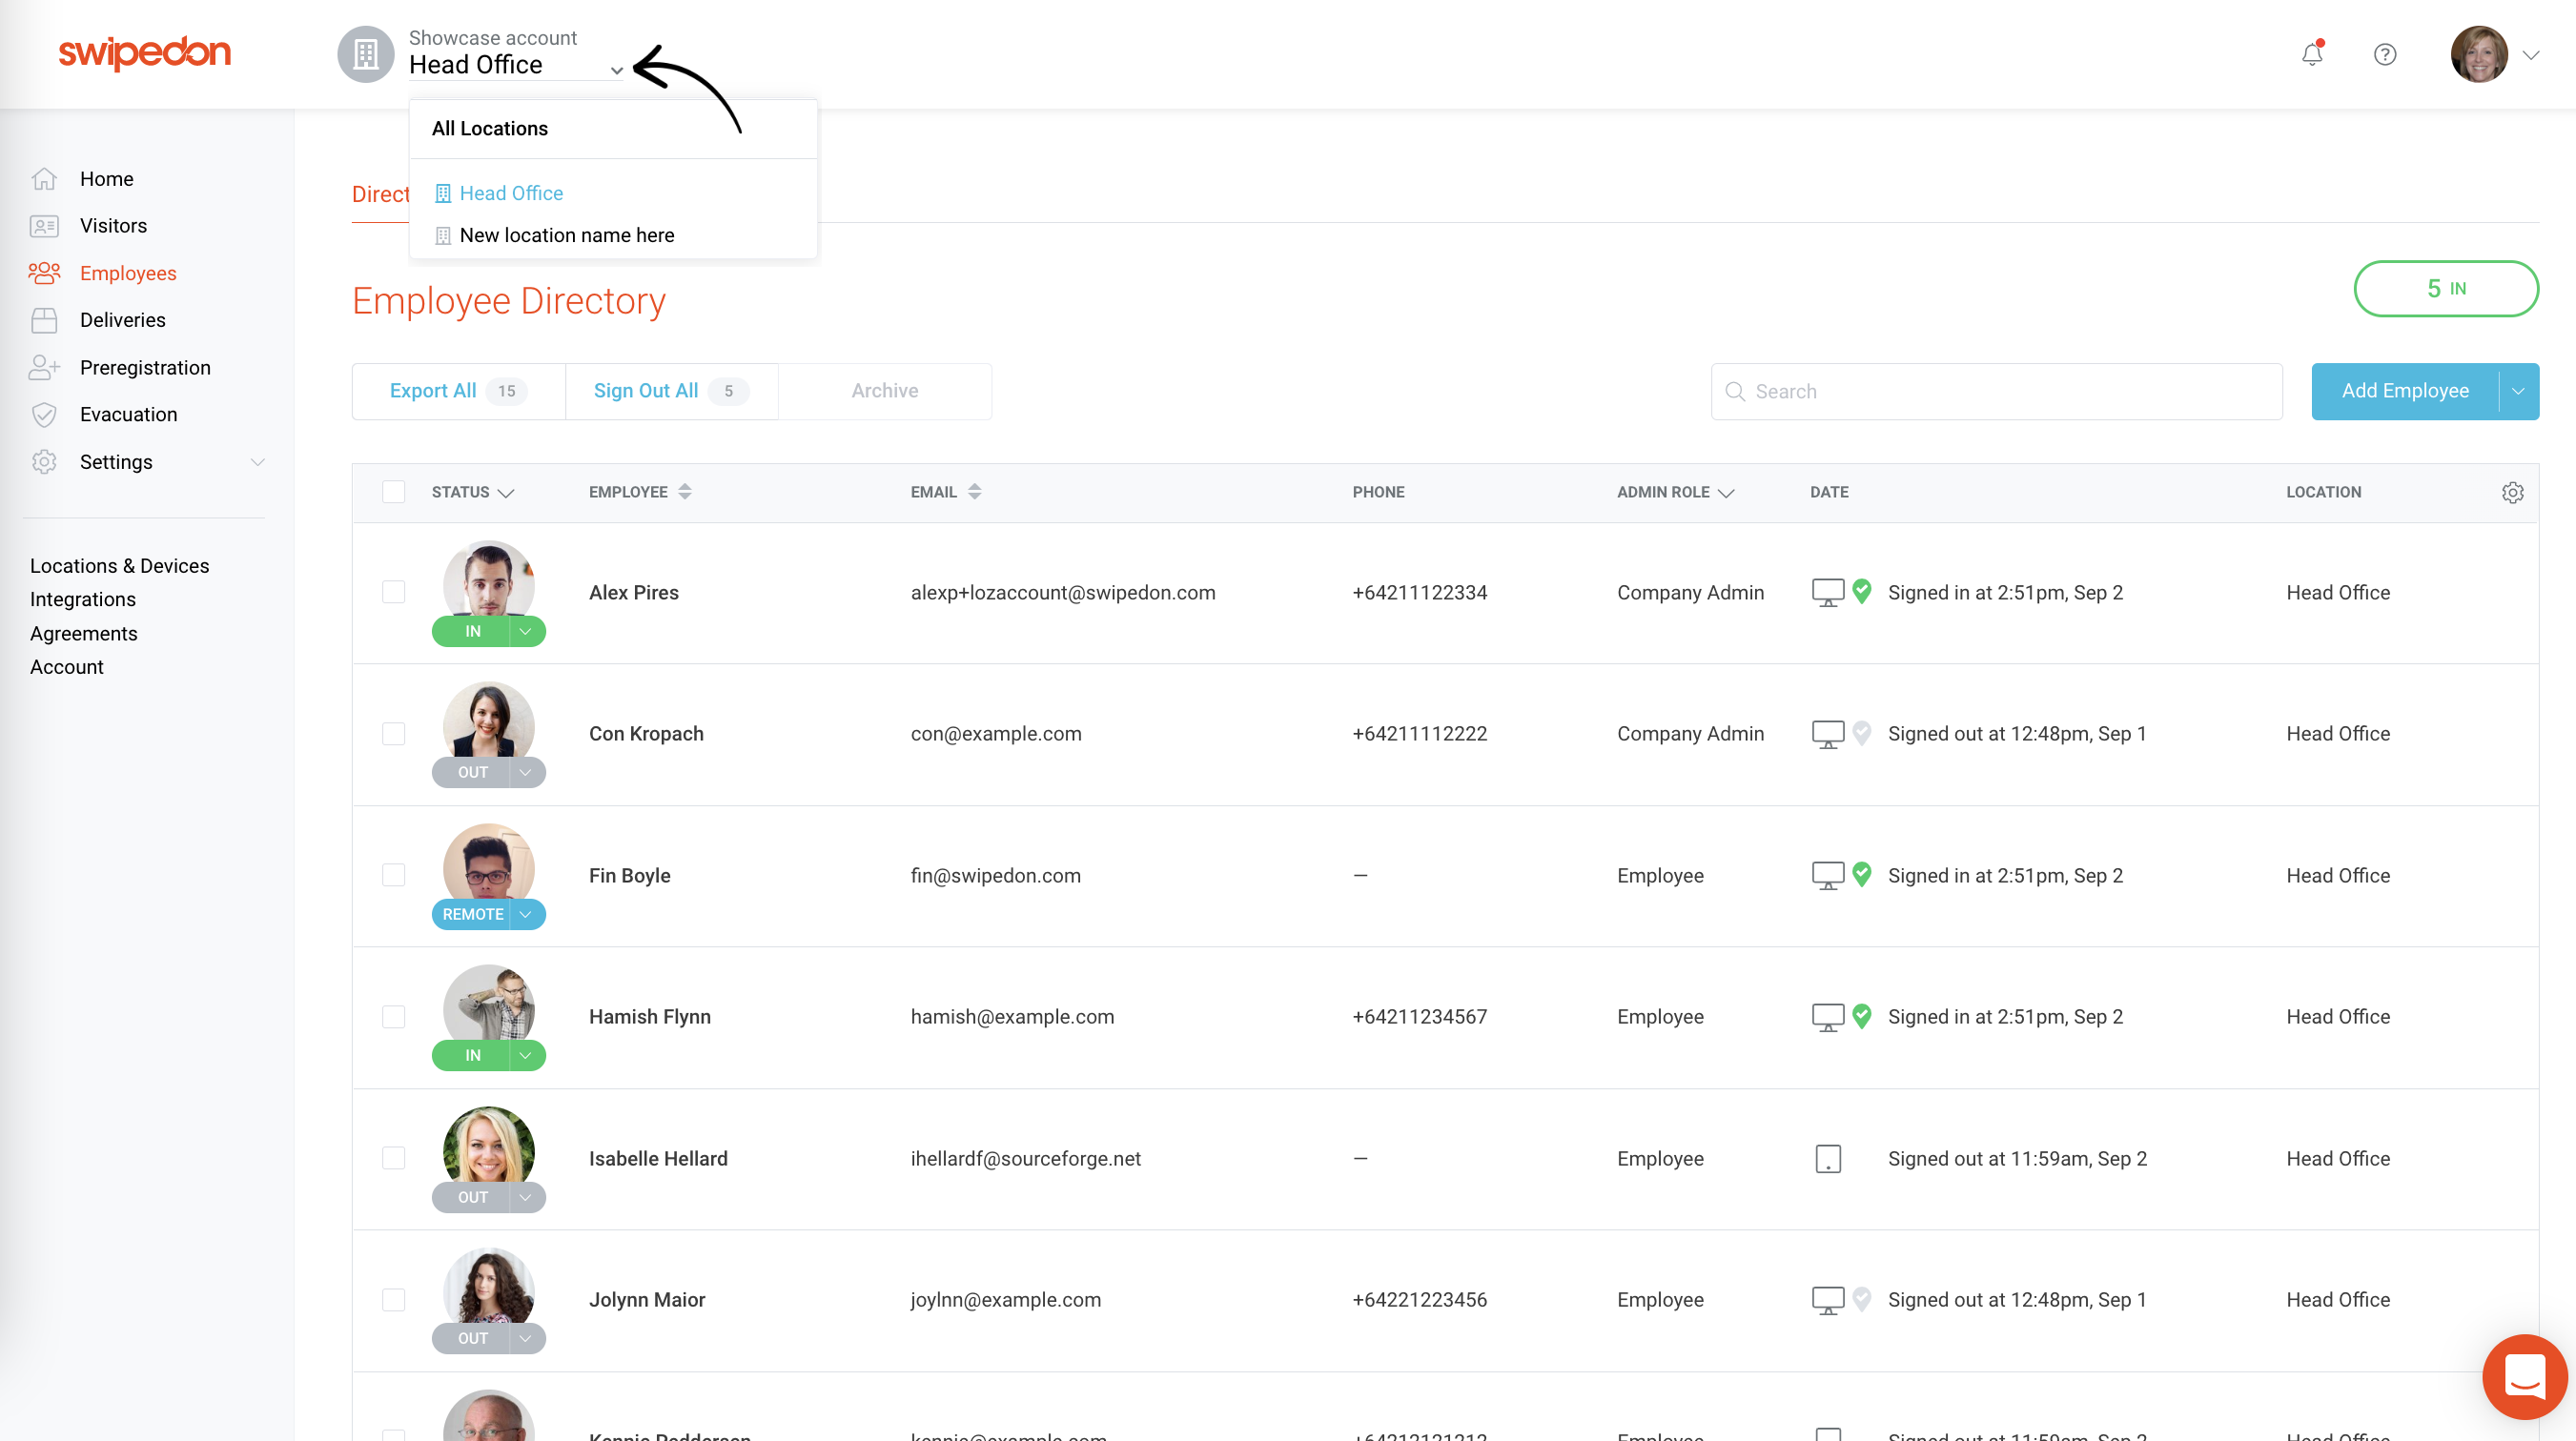
Task: Click the Deliveries box icon
Action: (44, 320)
